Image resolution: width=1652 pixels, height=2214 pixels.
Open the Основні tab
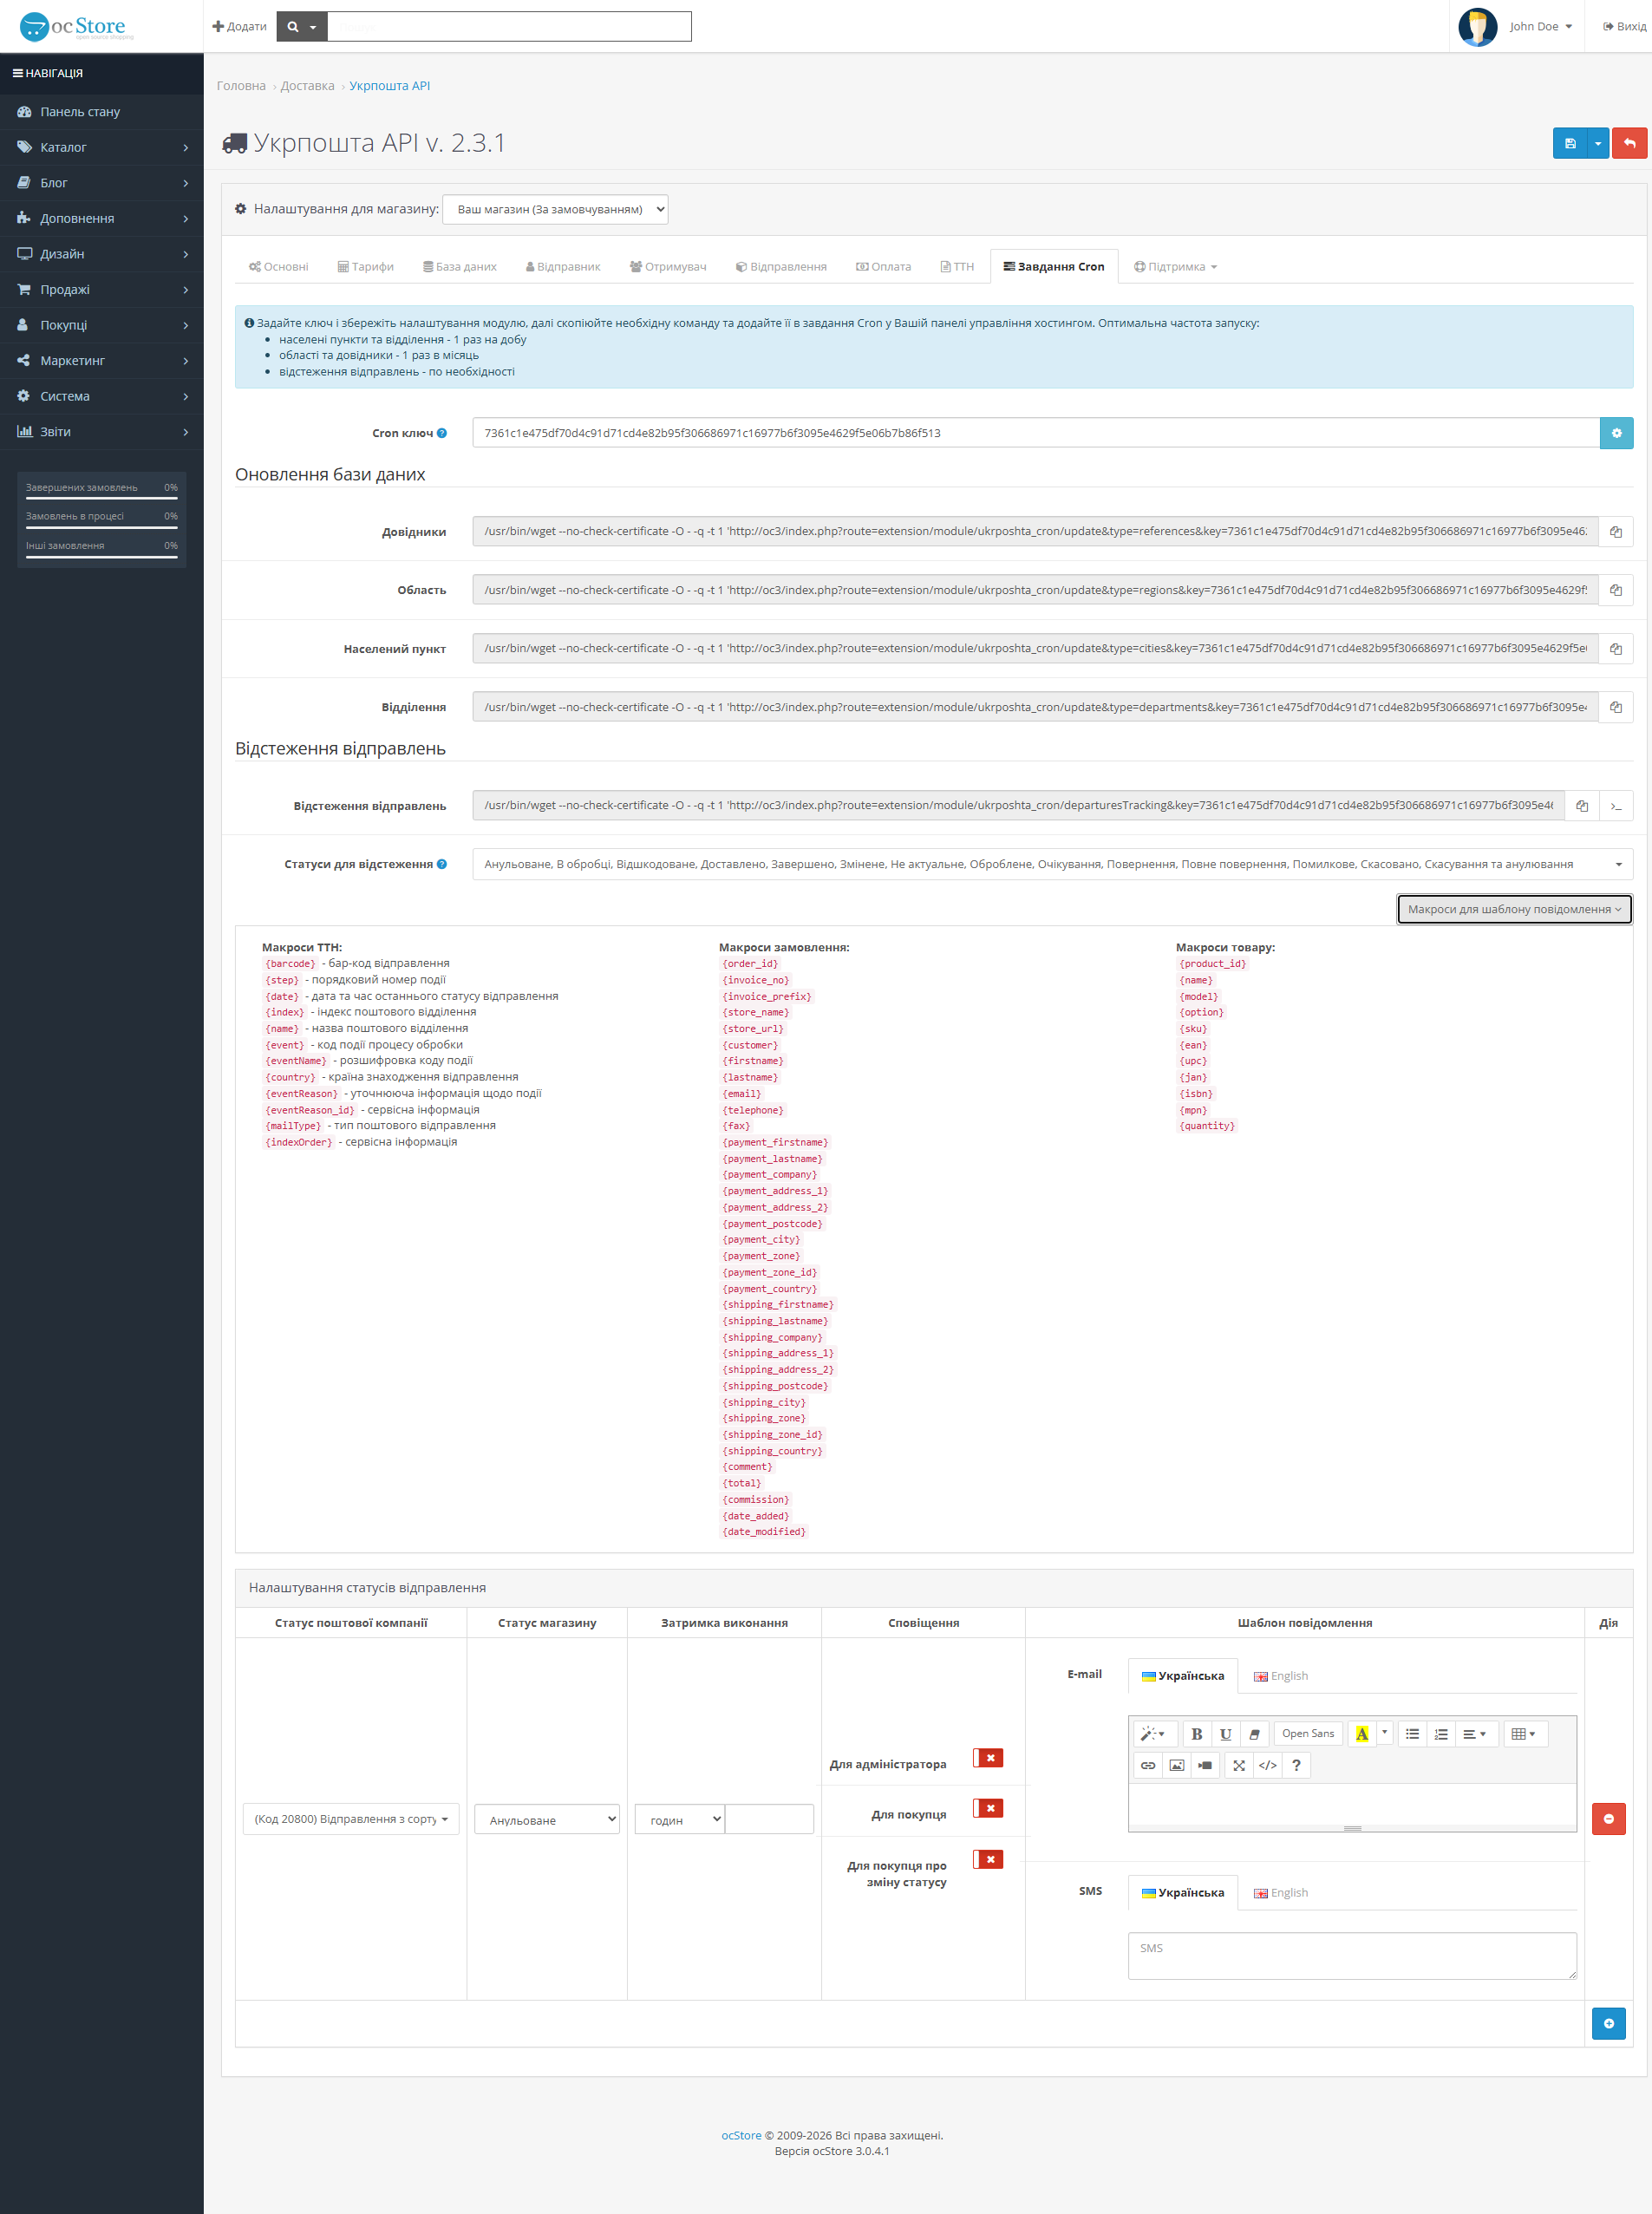[x=278, y=267]
